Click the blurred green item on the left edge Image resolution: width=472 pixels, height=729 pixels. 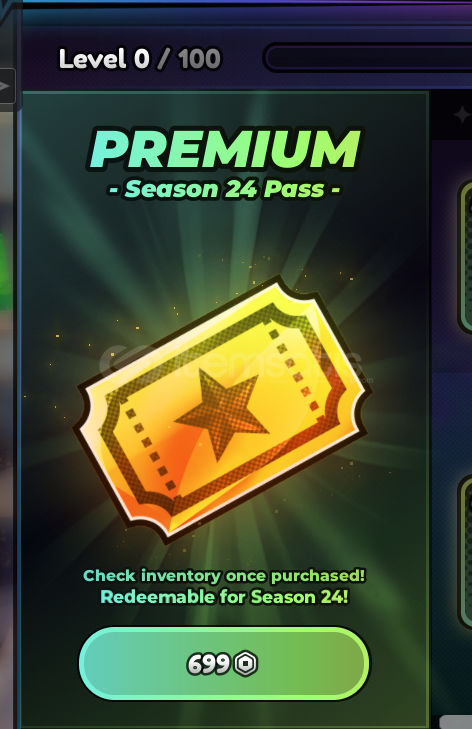6,272
